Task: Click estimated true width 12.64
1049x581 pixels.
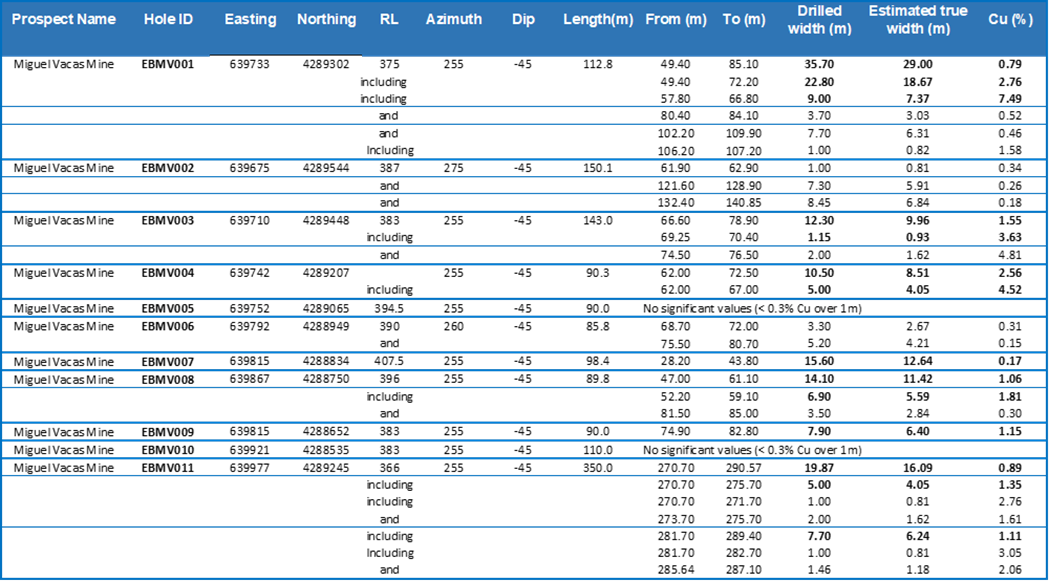Action: coord(918,362)
